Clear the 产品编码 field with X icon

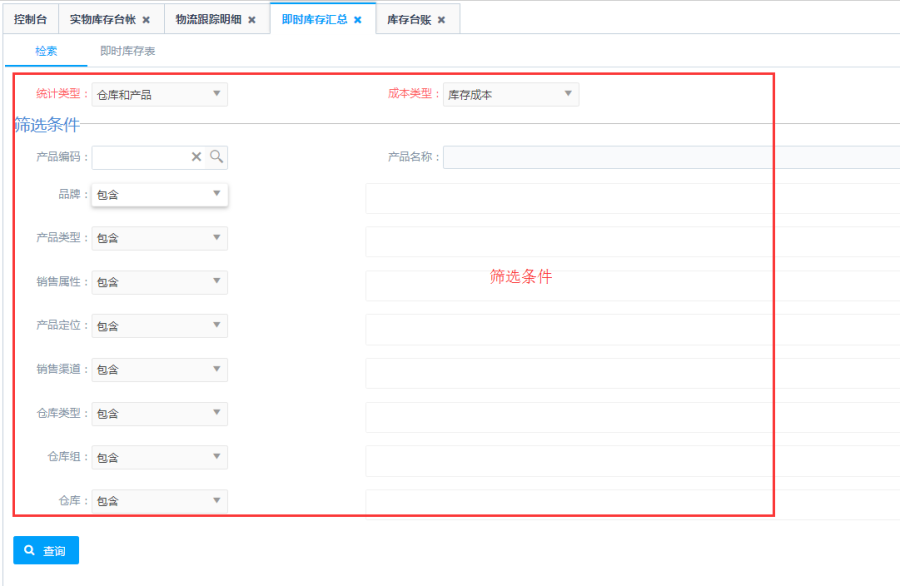click(x=196, y=157)
